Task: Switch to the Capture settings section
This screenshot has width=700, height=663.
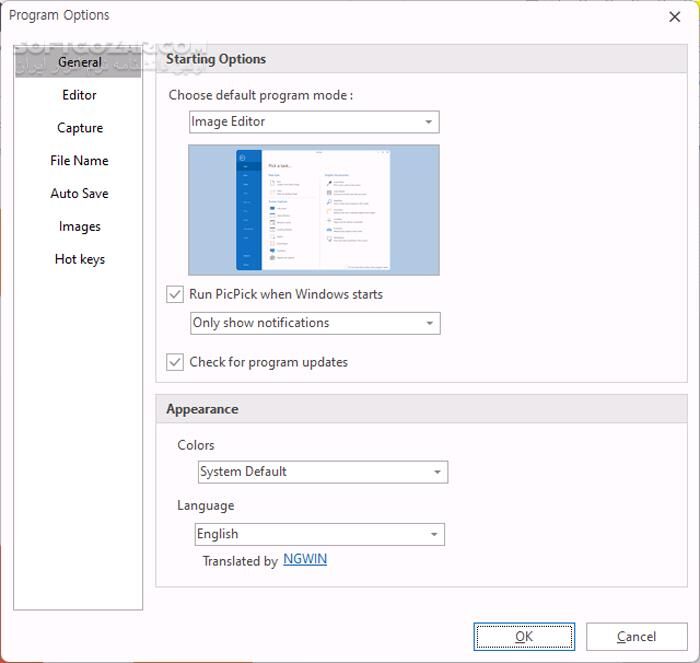Action: pos(79,128)
